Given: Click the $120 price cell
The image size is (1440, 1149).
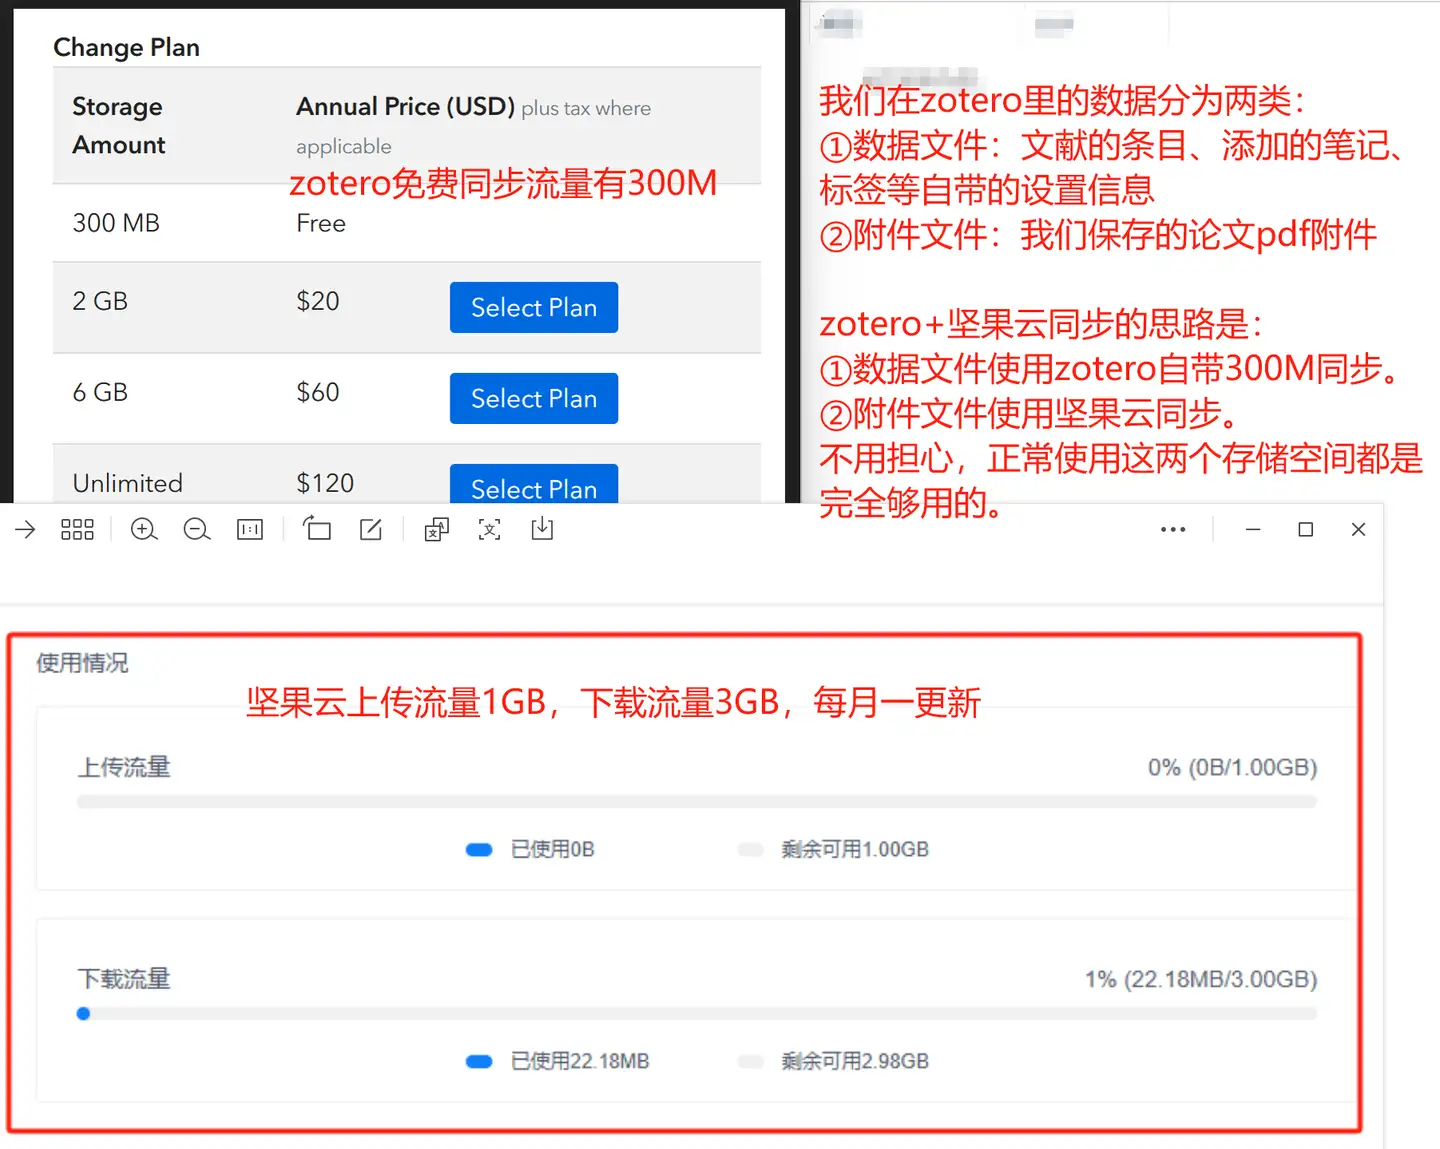Looking at the screenshot, I should click(x=325, y=483).
